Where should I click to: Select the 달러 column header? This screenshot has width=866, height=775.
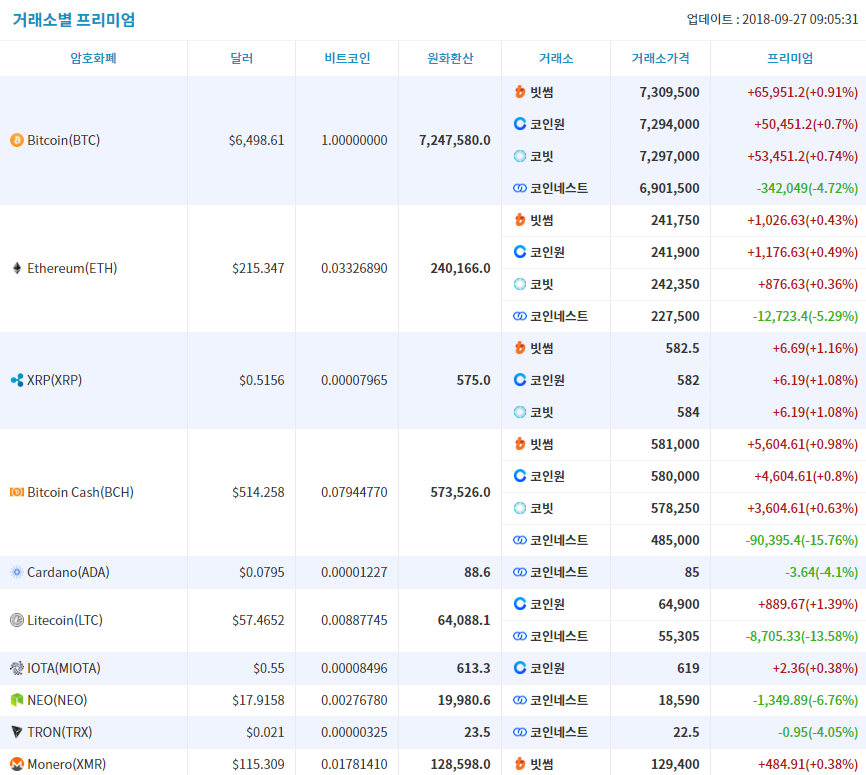pos(241,59)
